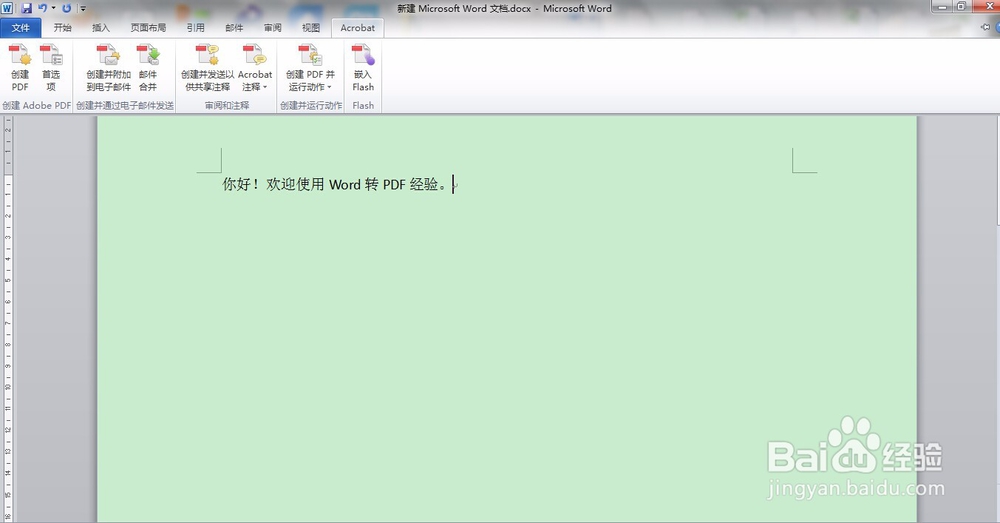Click Create and Attach to Email (创建并附加到电子邮件)
The height and width of the screenshot is (523, 1000).
pos(108,68)
